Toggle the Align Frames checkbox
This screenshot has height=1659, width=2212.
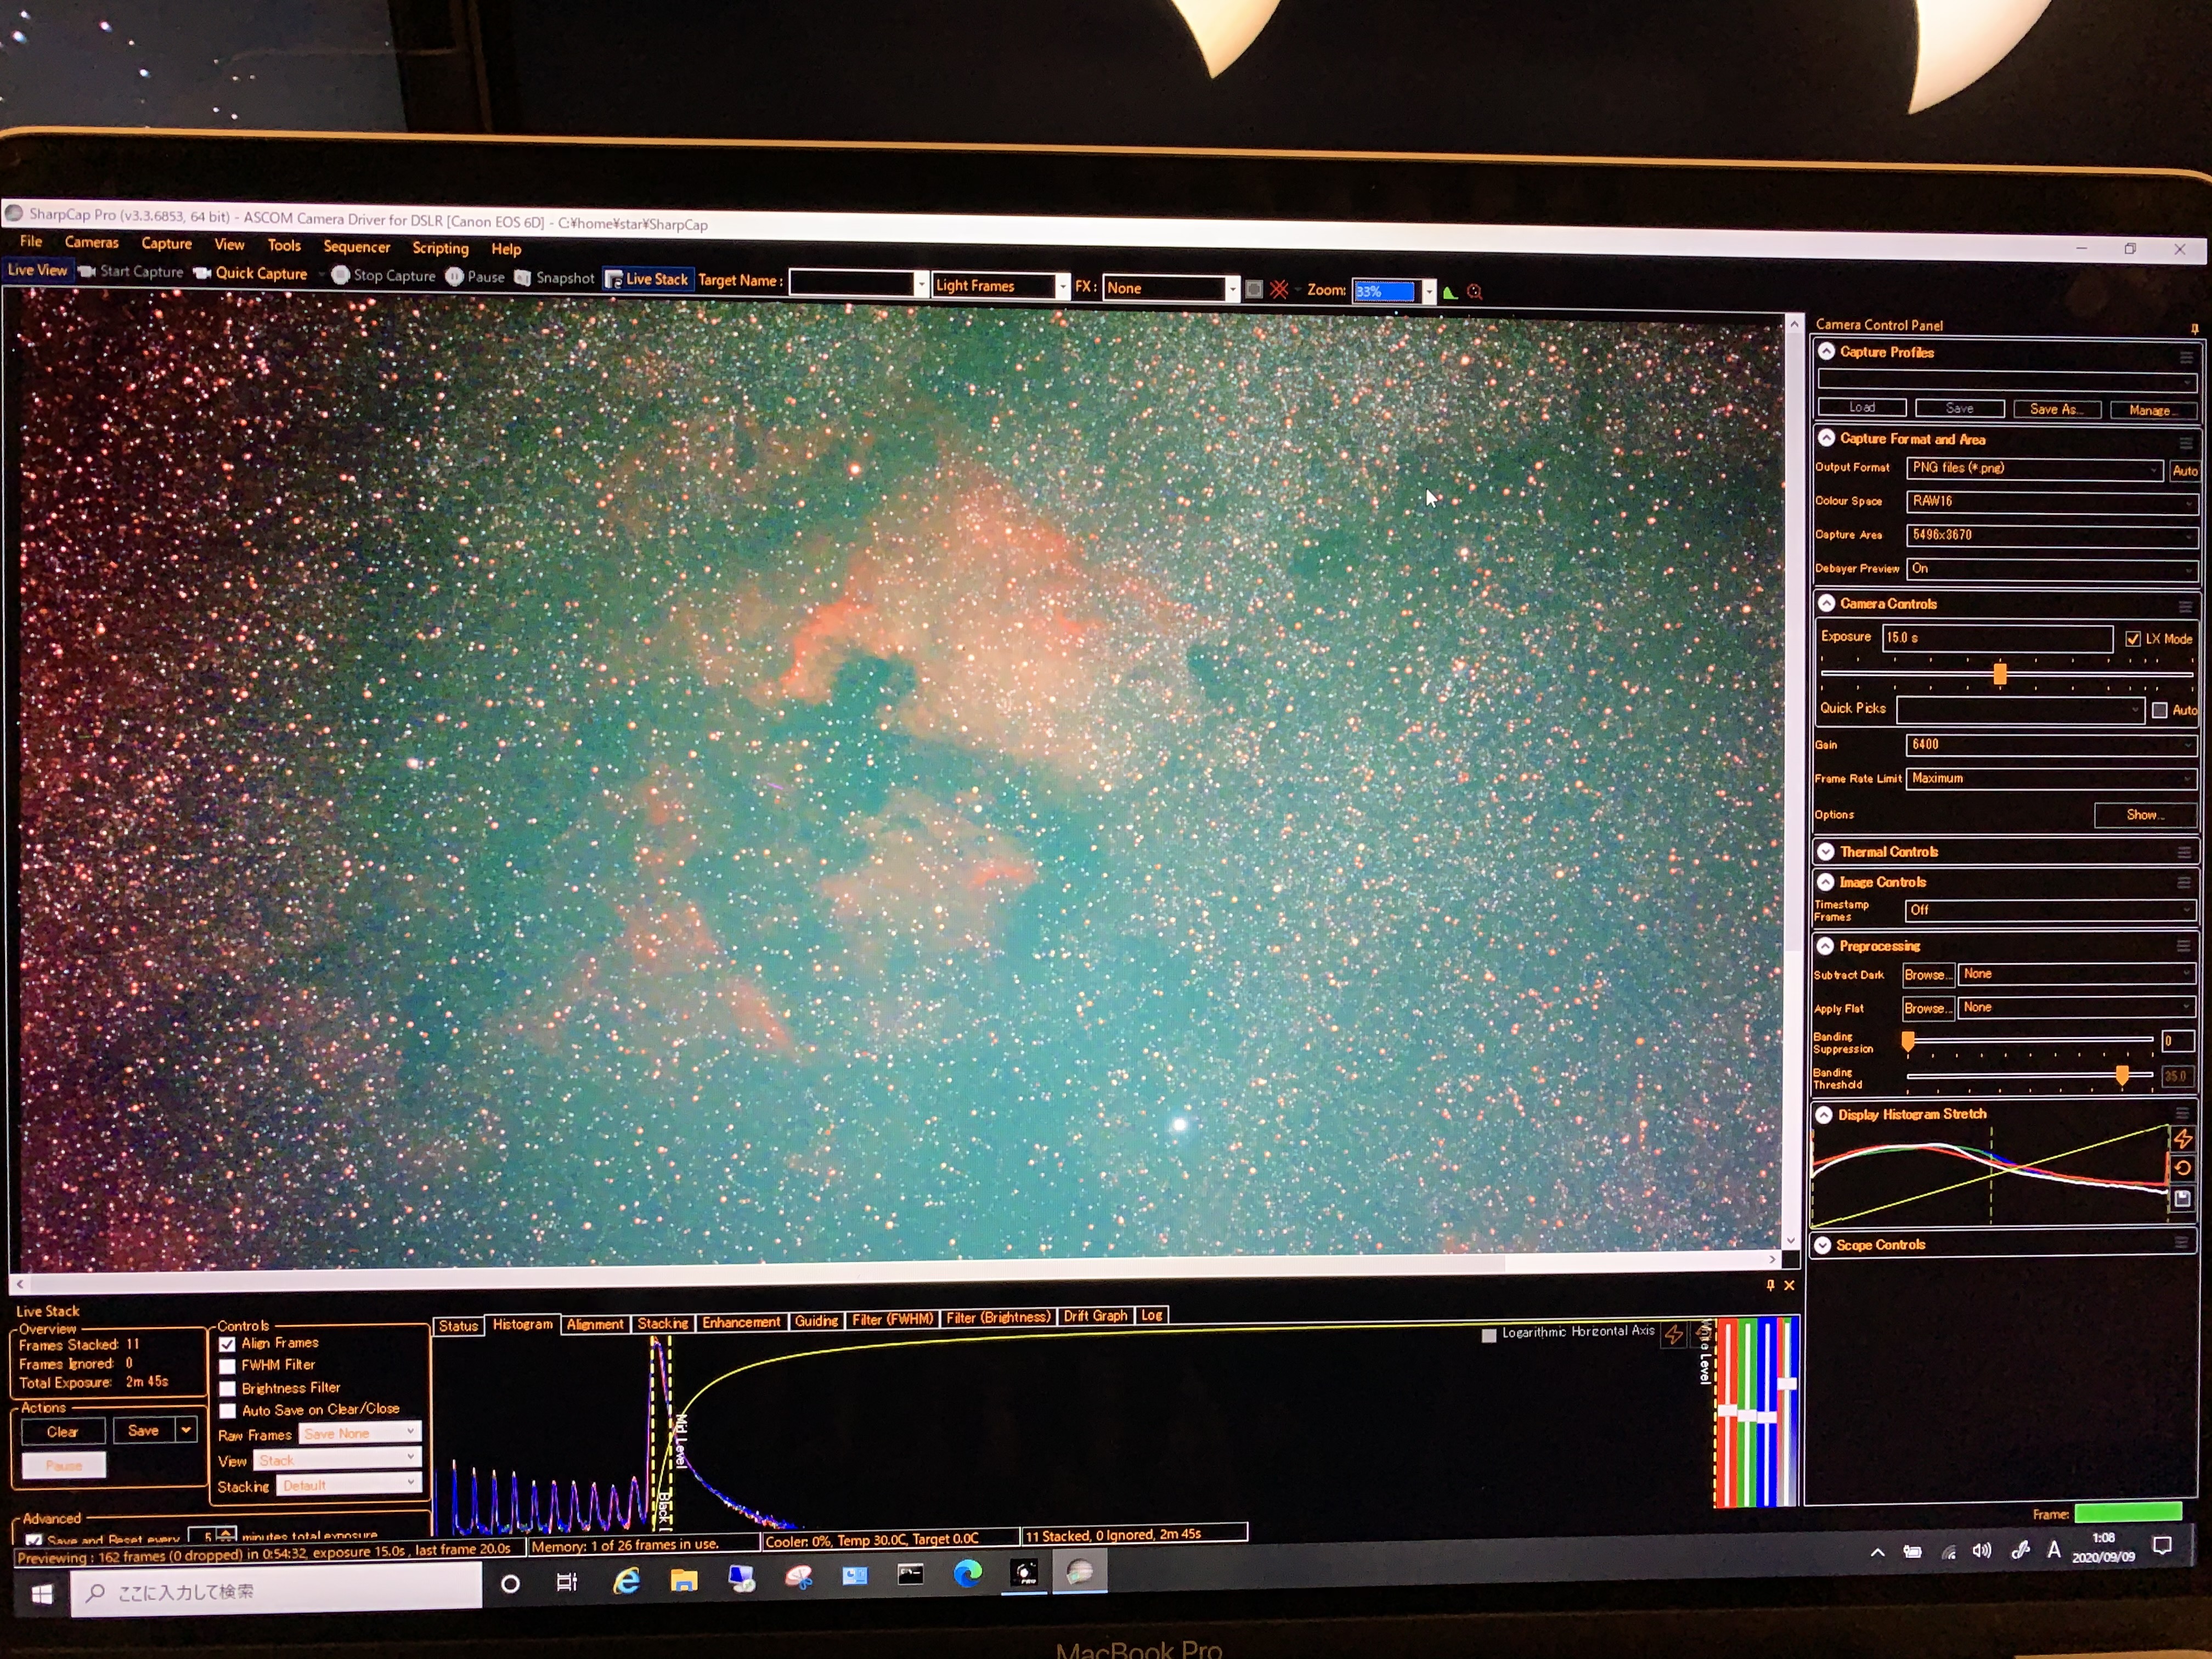228,1344
